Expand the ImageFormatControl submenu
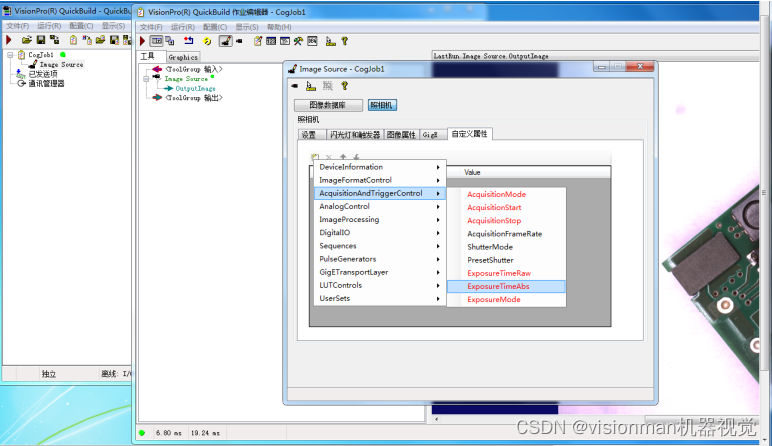The width and height of the screenshot is (772, 446). coord(380,180)
